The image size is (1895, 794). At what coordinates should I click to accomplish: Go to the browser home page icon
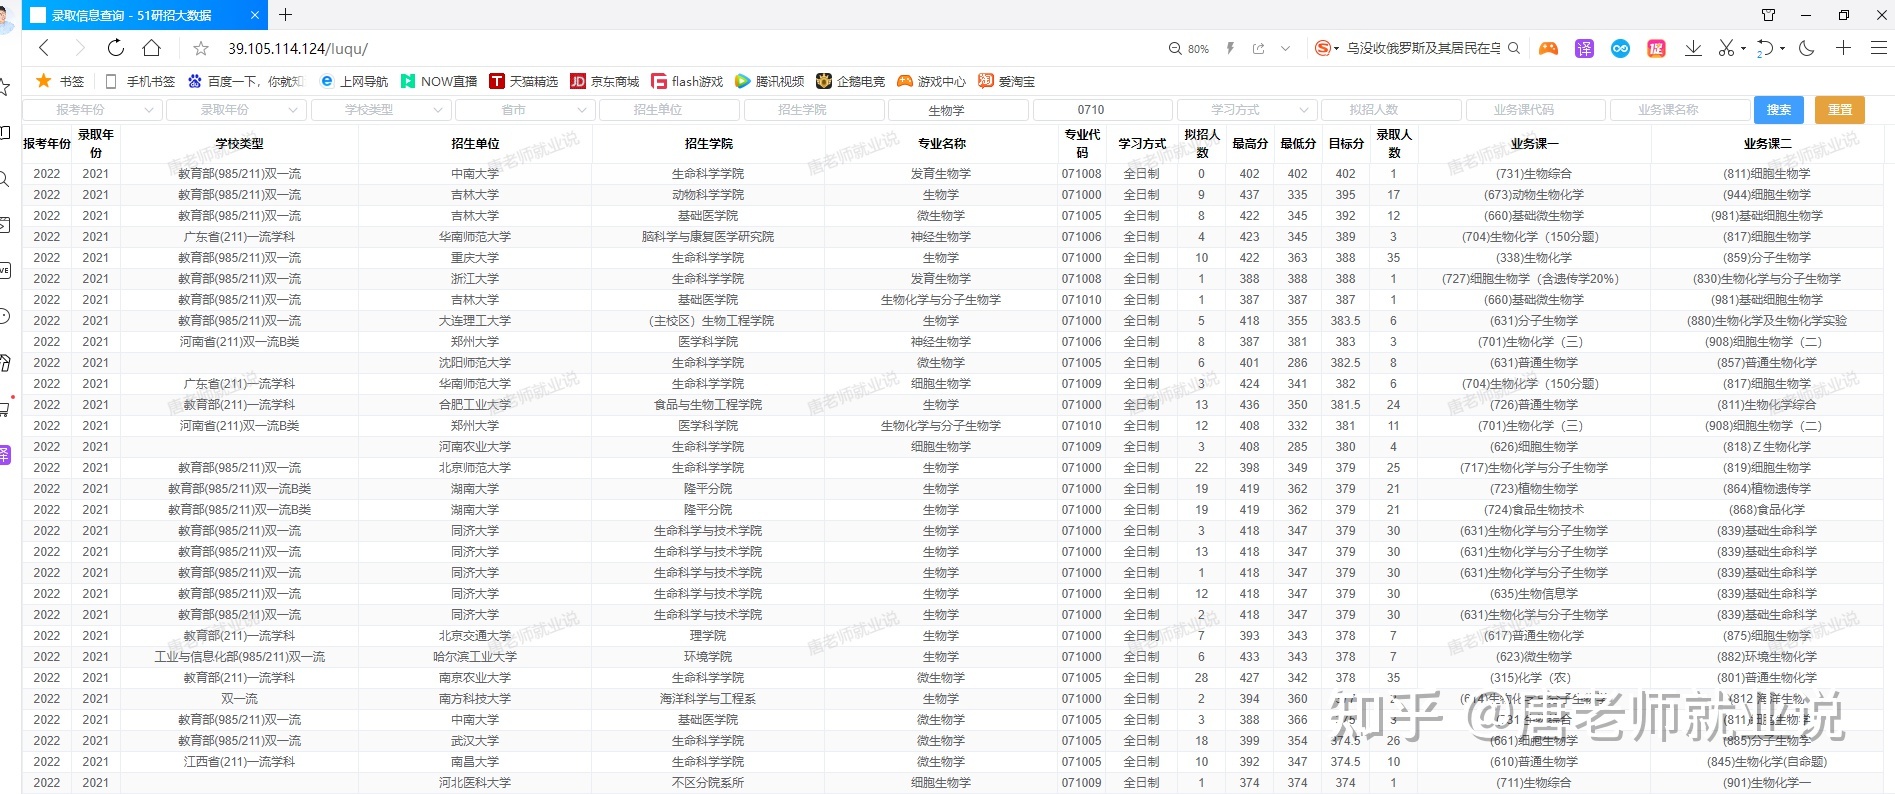(x=152, y=48)
